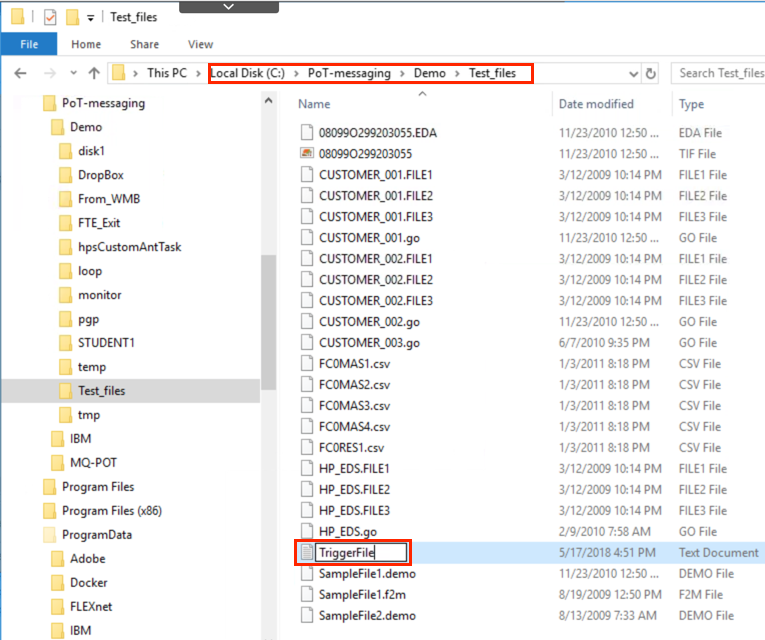
Task: Click This PC in the address bar
Action: [167, 73]
